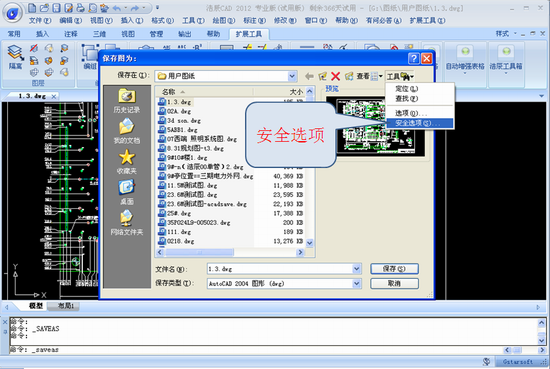Sort the file list by 名称 column
The height and width of the screenshot is (369, 550).
coord(204,92)
